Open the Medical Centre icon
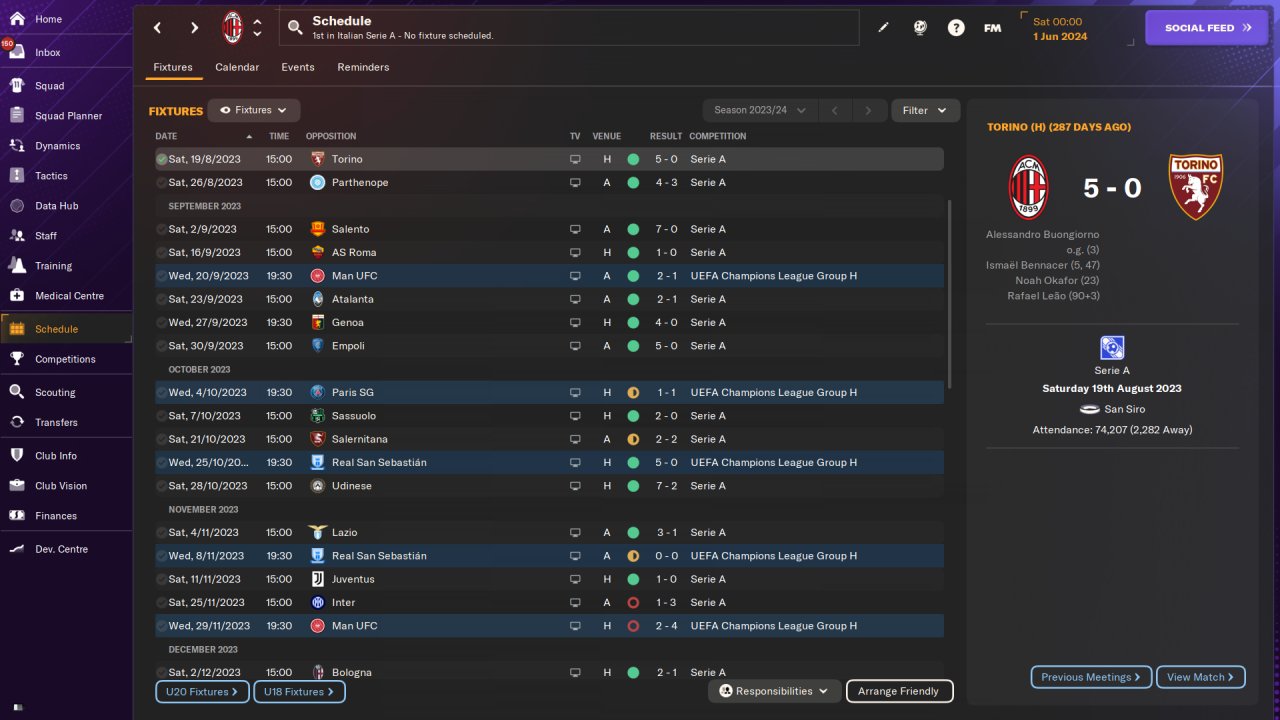 [x=17, y=296]
